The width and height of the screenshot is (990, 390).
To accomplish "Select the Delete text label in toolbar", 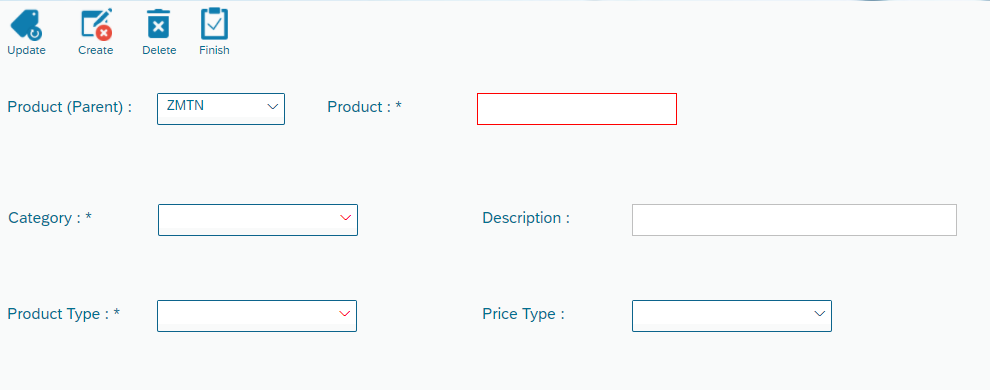I will click(159, 50).
